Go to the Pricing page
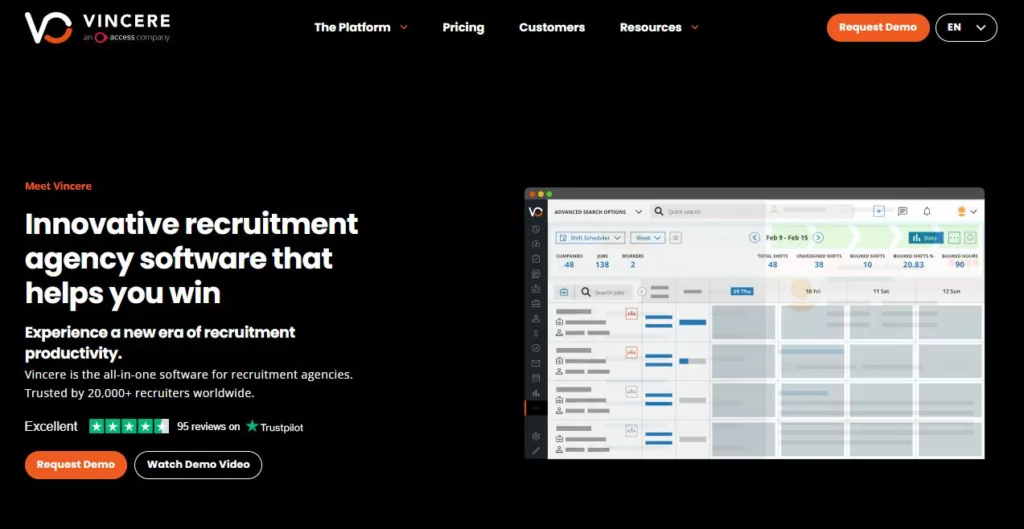The height and width of the screenshot is (529, 1024). 463,27
